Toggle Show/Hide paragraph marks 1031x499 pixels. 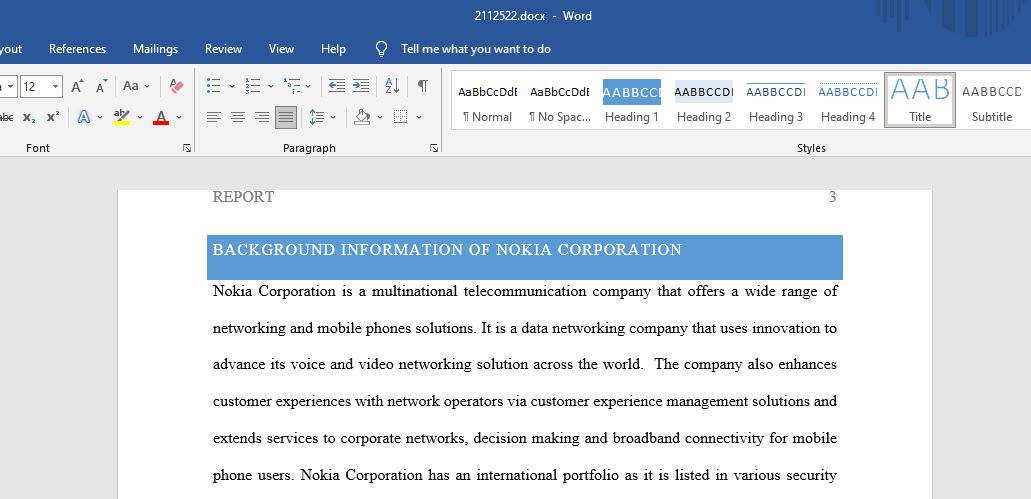click(x=423, y=86)
